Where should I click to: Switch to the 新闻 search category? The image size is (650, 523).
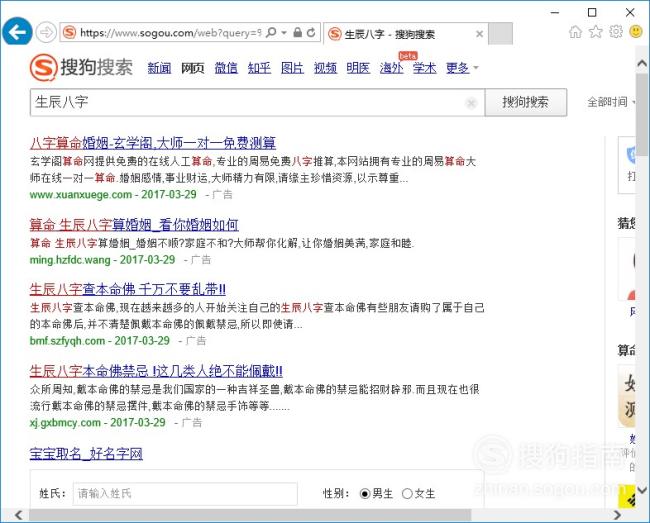click(159, 68)
